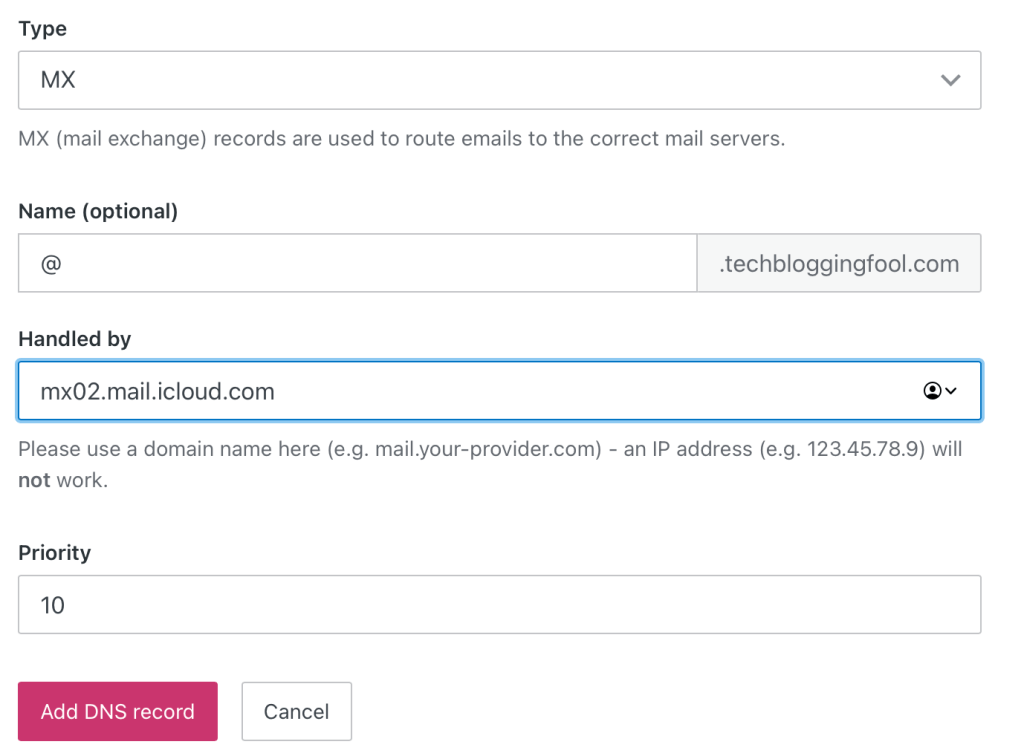Focus the Name field containing @

(x=357, y=264)
